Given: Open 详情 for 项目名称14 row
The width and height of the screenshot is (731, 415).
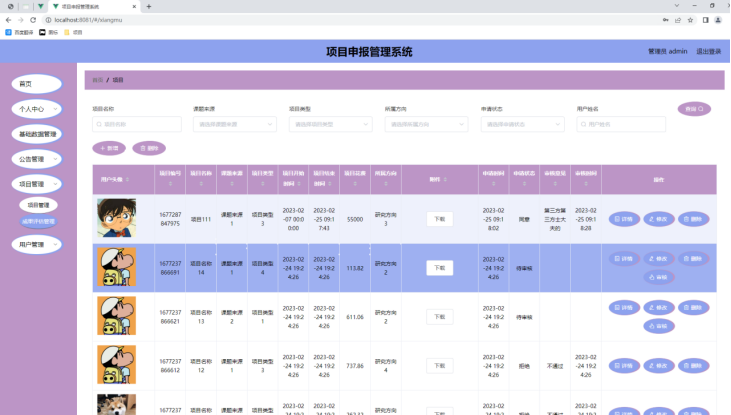Looking at the screenshot, I should [624, 259].
